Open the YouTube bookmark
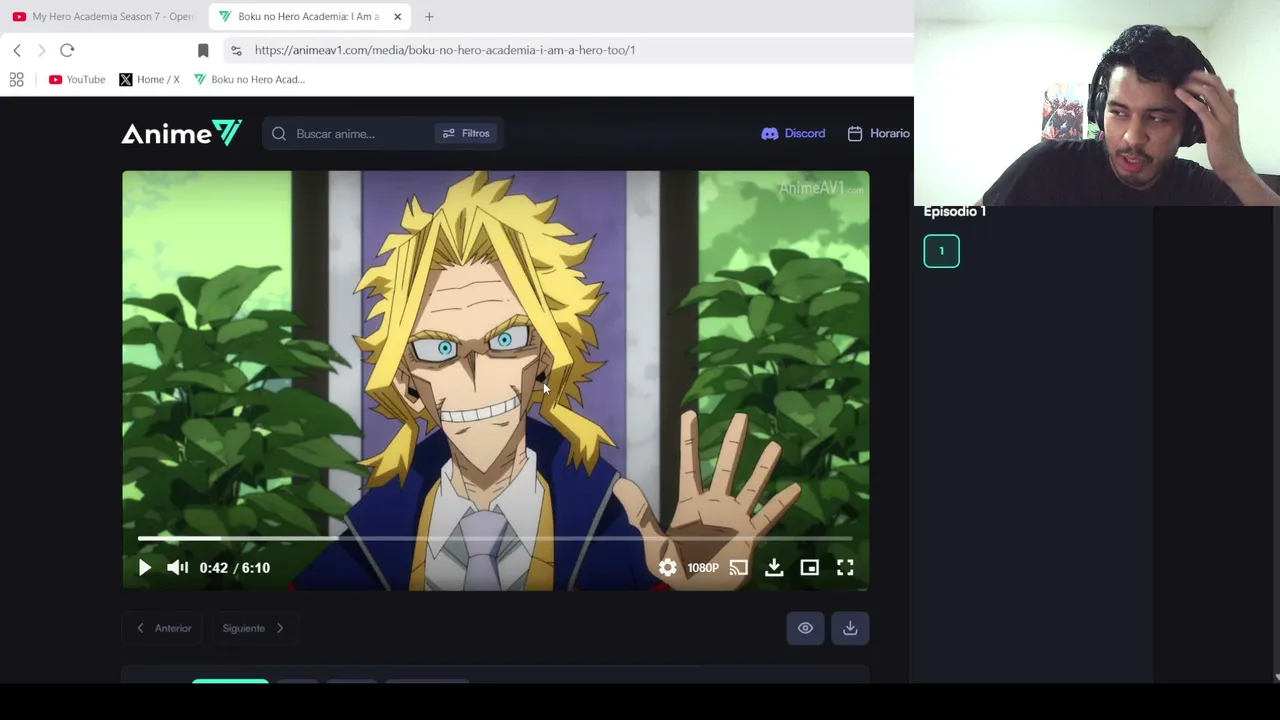The width and height of the screenshot is (1280, 720). pyautogui.click(x=77, y=79)
